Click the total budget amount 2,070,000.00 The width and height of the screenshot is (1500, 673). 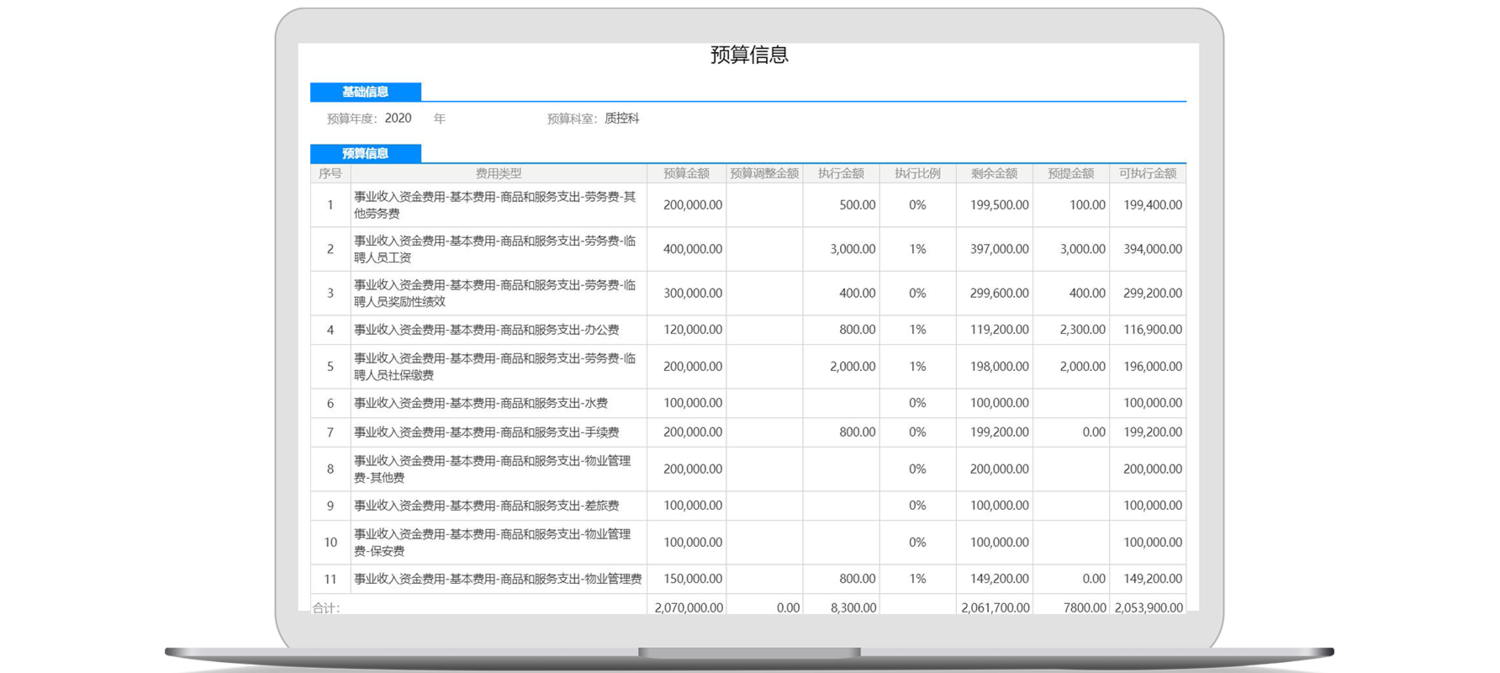(688, 608)
